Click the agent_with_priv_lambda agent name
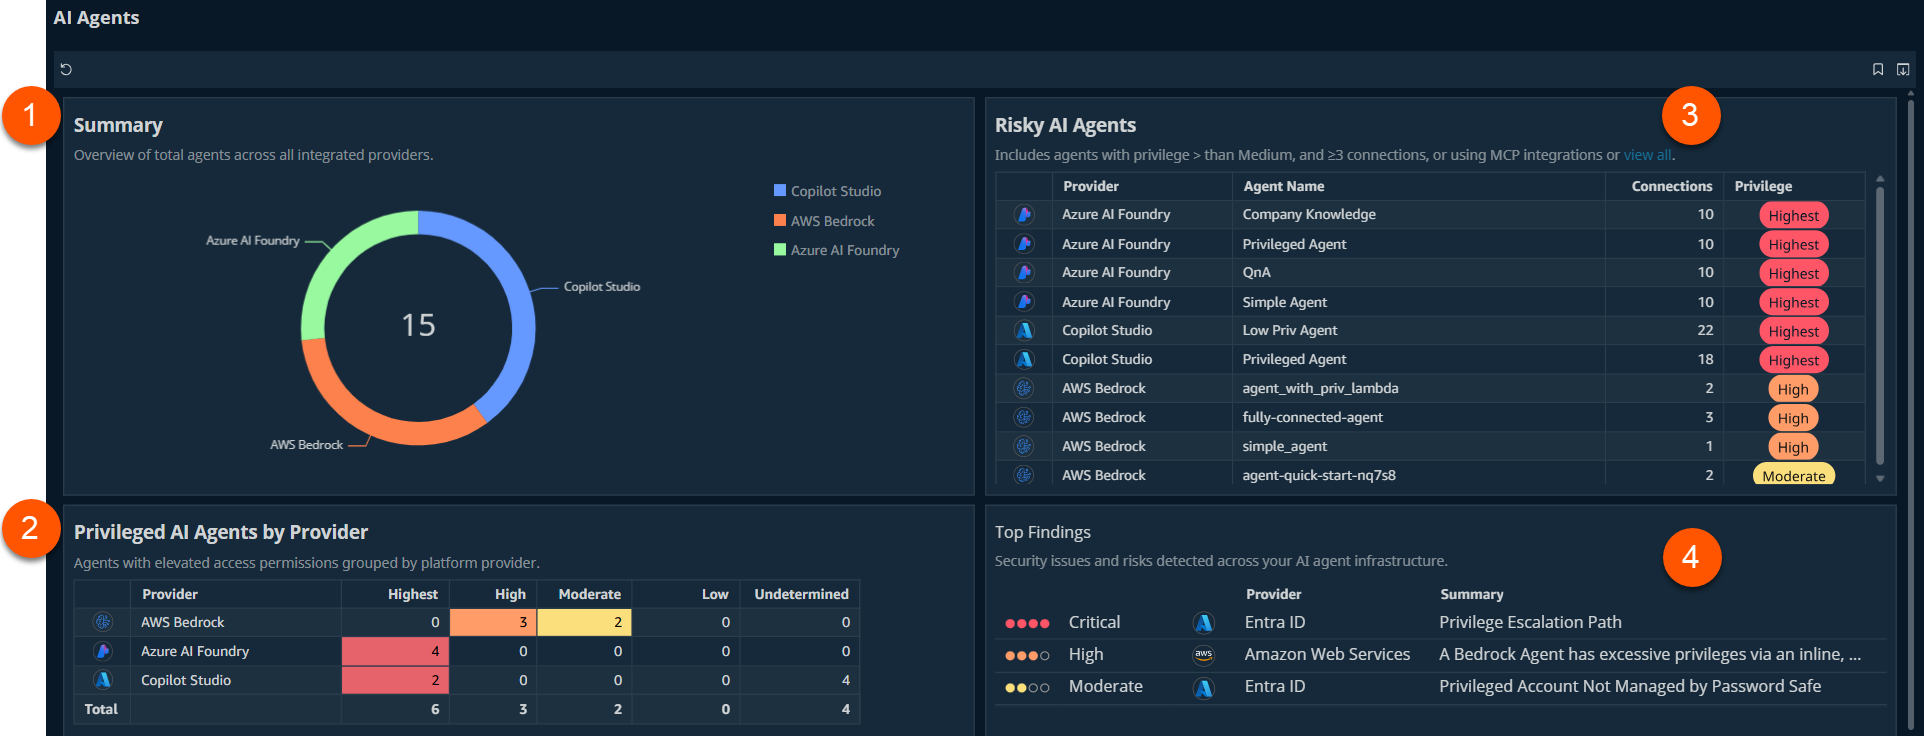Viewport: 1924px width, 736px height. click(x=1320, y=388)
